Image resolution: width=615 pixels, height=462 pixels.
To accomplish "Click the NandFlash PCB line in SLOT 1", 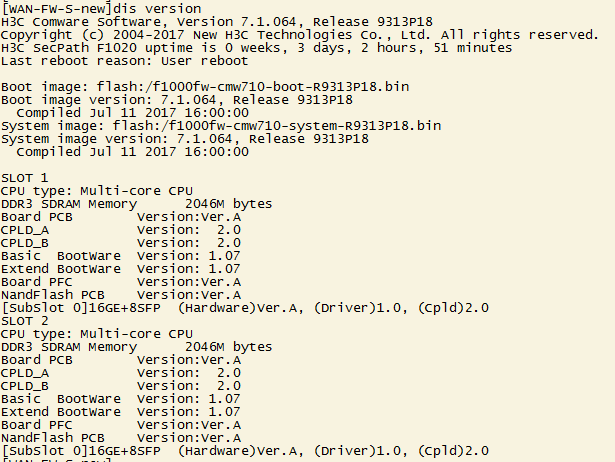I will (x=120, y=294).
